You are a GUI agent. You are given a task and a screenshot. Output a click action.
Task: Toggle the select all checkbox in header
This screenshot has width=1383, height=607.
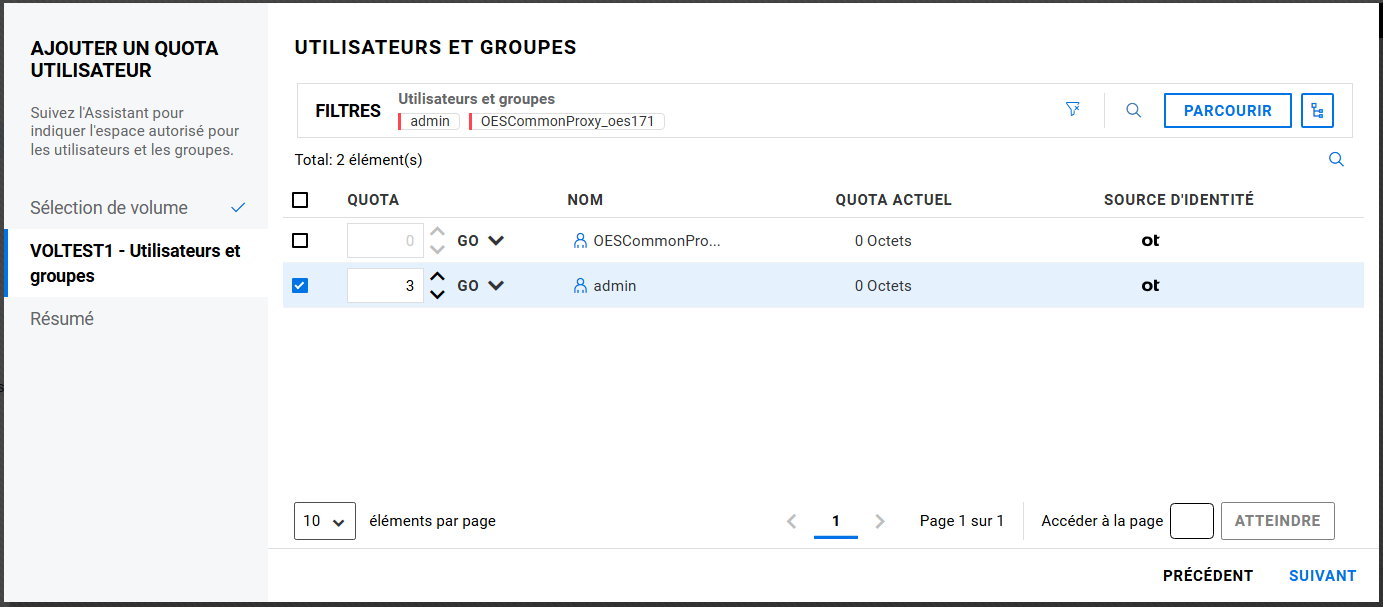pos(300,200)
